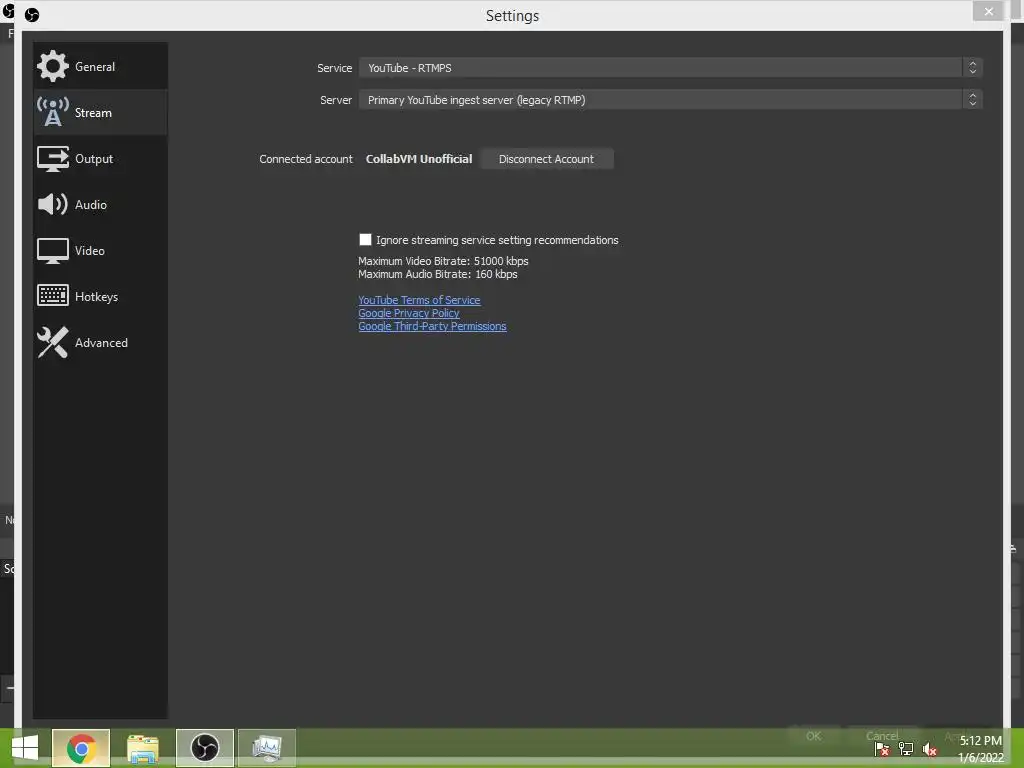The height and width of the screenshot is (768, 1024).
Task: Open the Service dropdown showing YouTube - RTMPS
Action: 670,68
